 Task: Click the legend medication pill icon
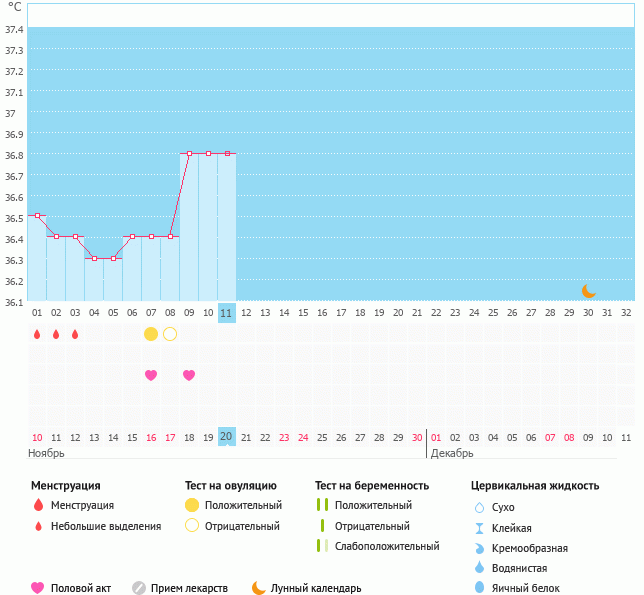[x=139, y=588]
